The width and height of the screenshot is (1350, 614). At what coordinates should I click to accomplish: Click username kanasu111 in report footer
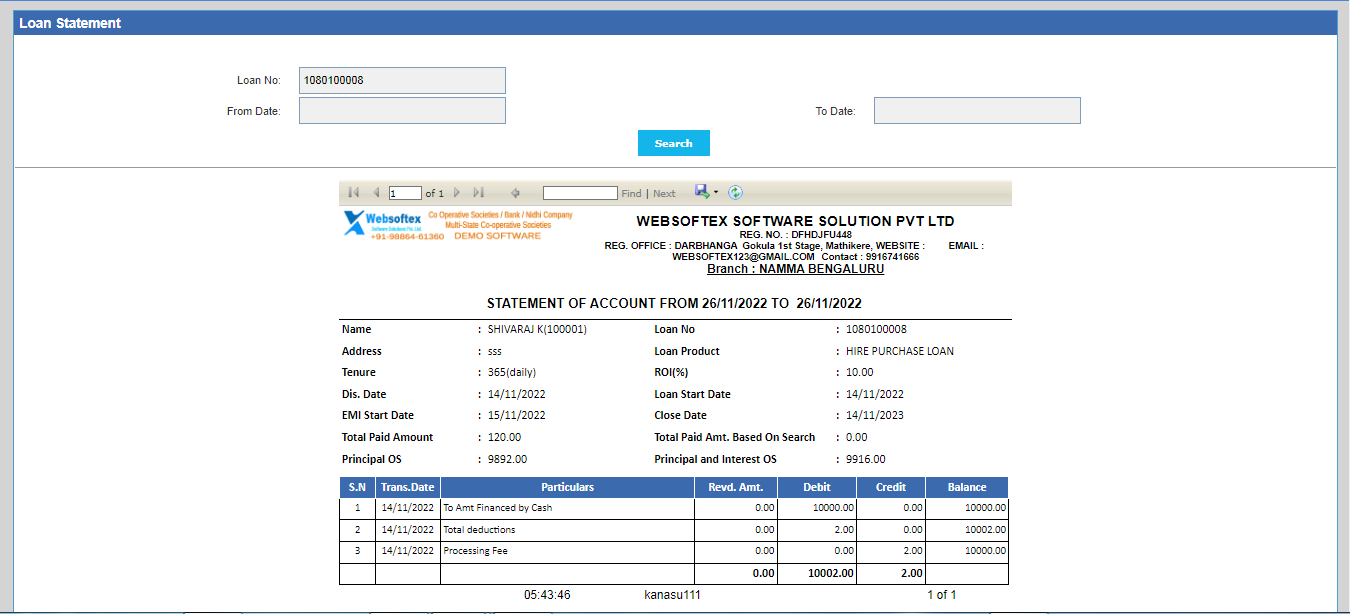(x=672, y=595)
